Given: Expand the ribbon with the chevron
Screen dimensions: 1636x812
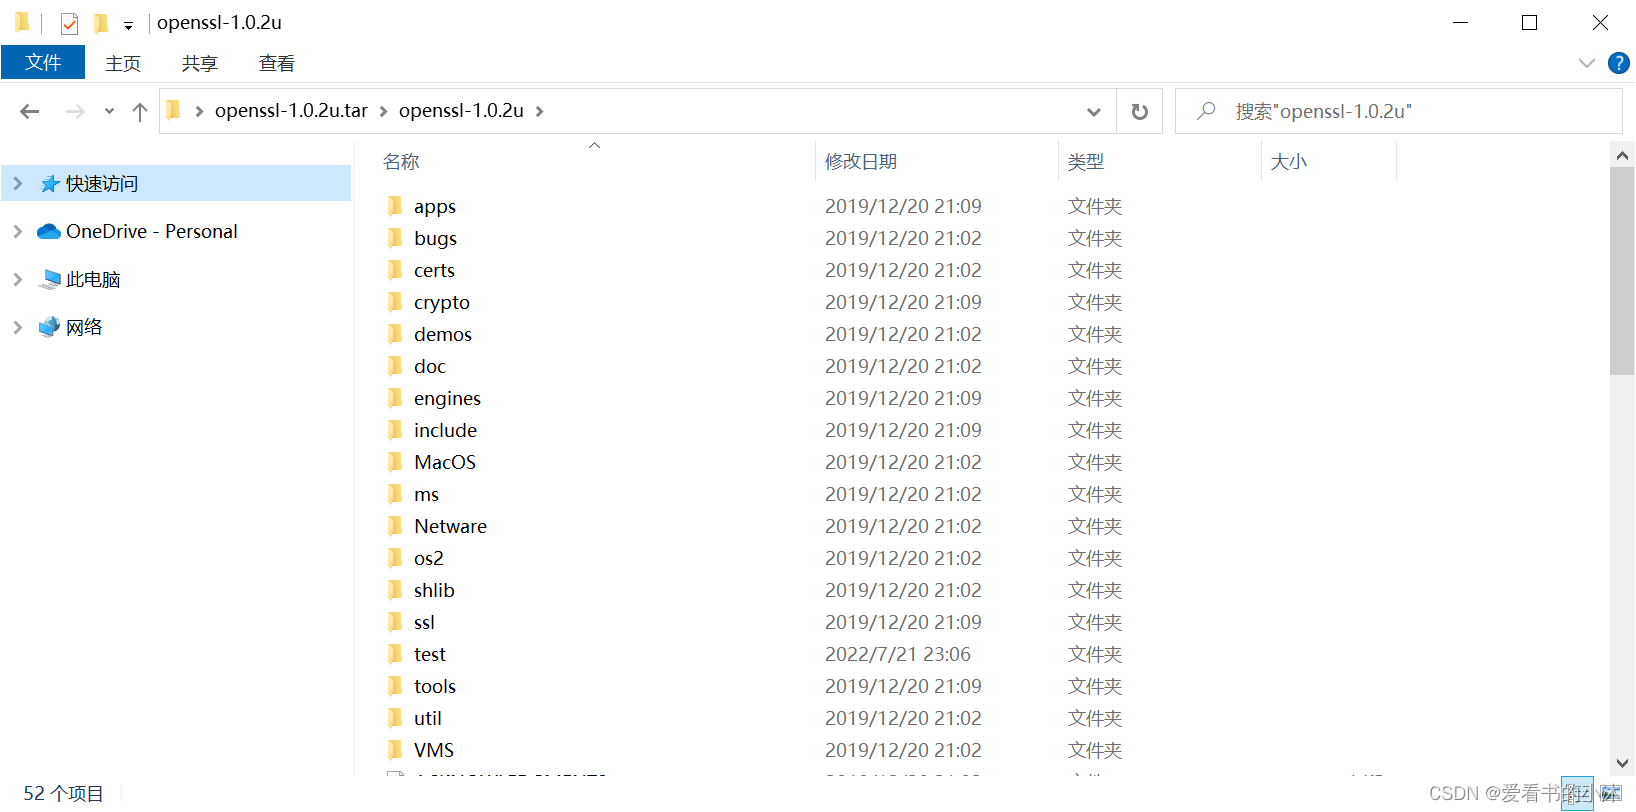Looking at the screenshot, I should (1586, 63).
